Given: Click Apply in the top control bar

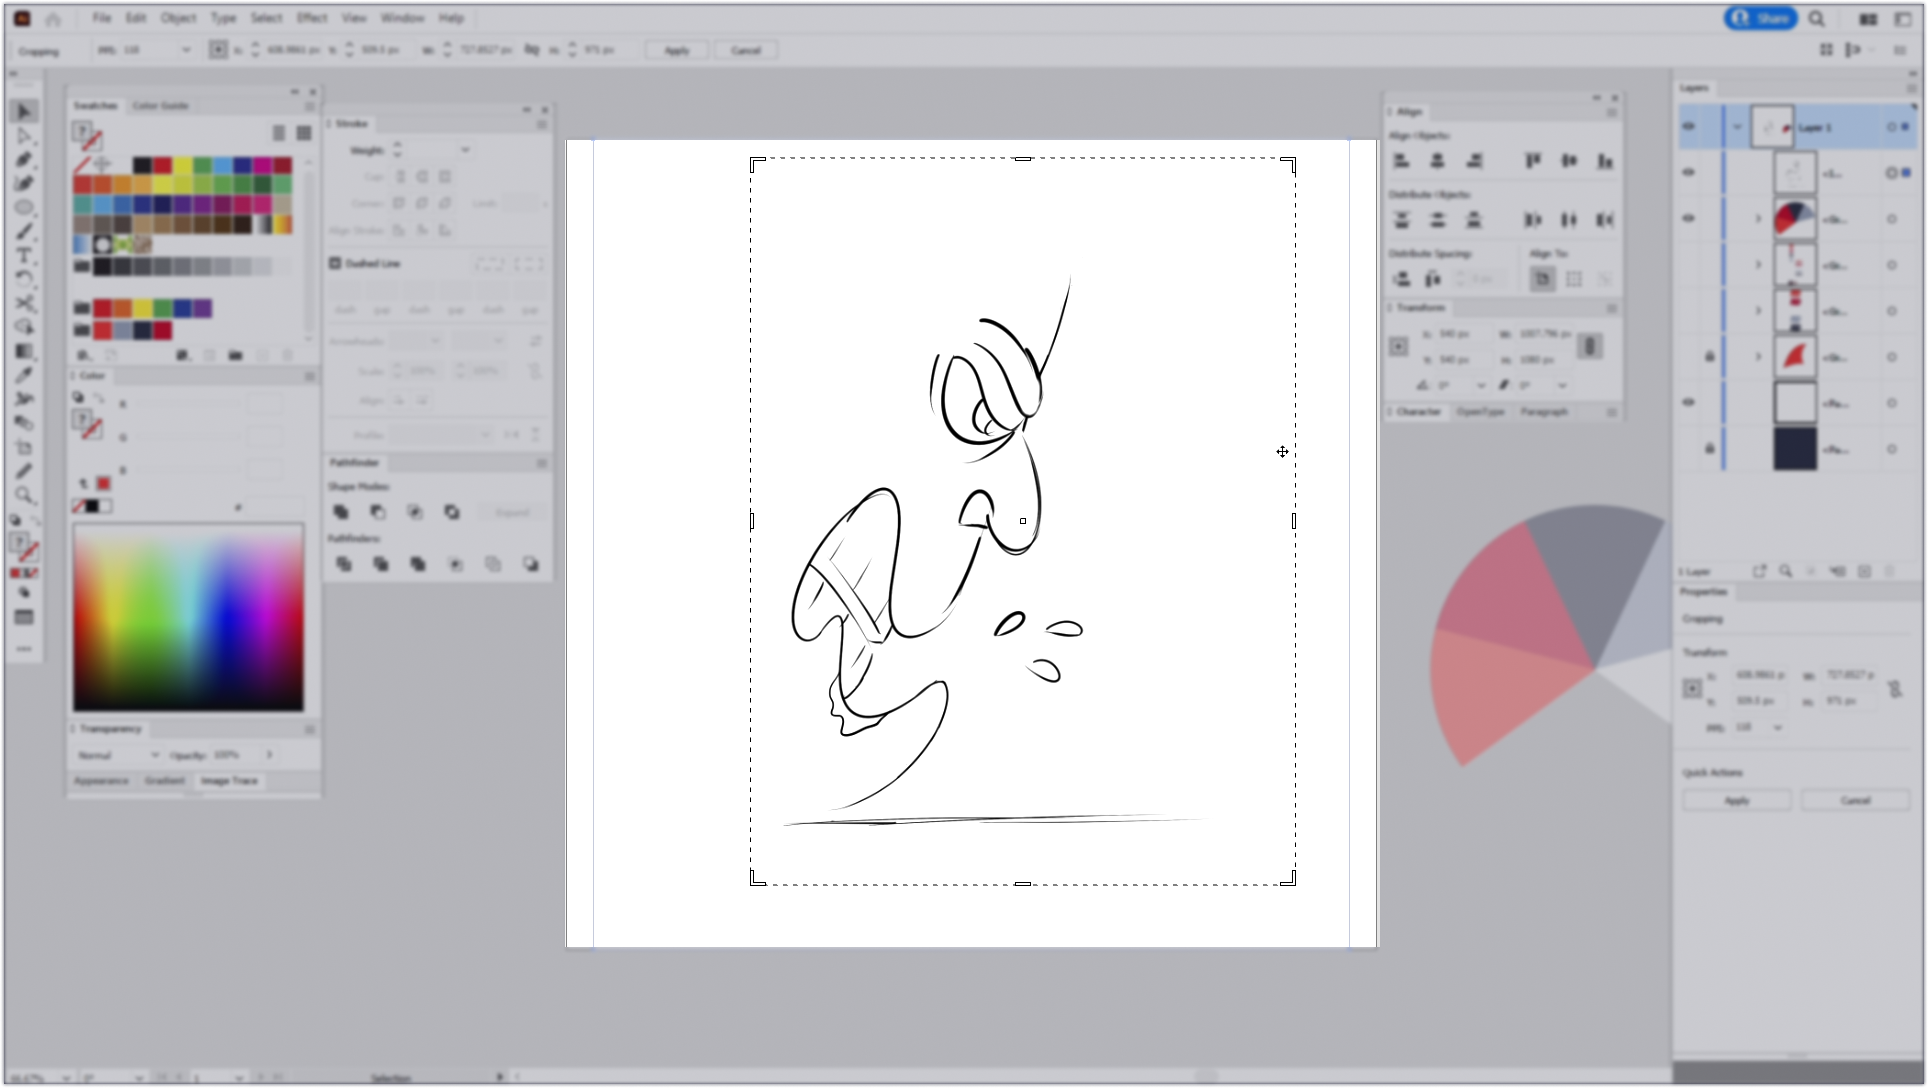Looking at the screenshot, I should tap(677, 50).
